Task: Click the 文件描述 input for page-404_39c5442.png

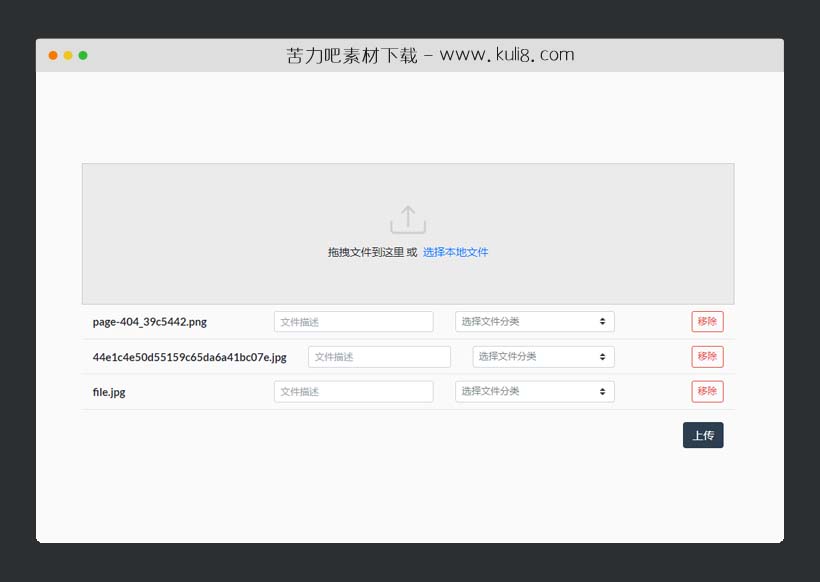Action: click(353, 321)
